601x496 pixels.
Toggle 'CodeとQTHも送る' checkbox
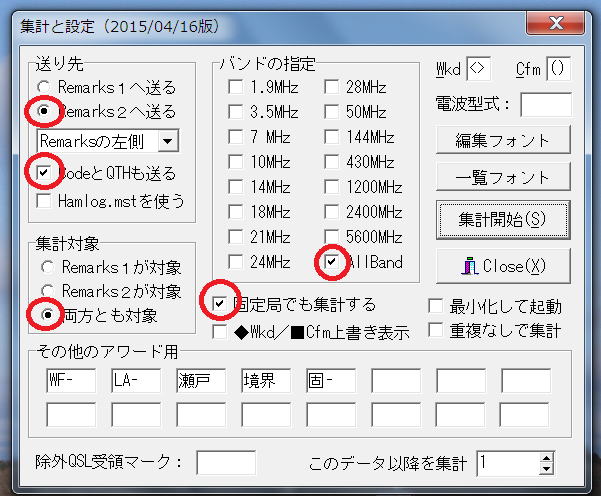45,173
